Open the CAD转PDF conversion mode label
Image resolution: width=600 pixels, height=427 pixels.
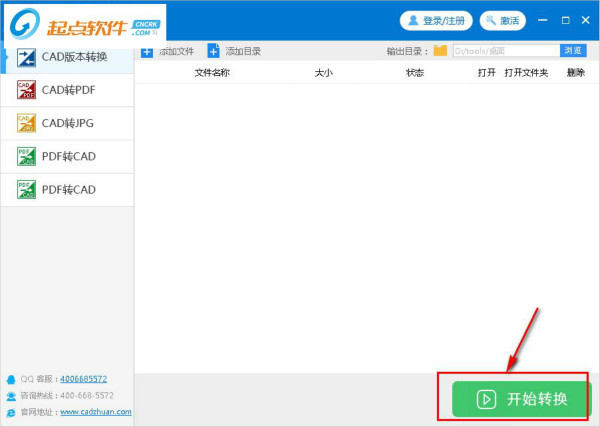(68, 90)
